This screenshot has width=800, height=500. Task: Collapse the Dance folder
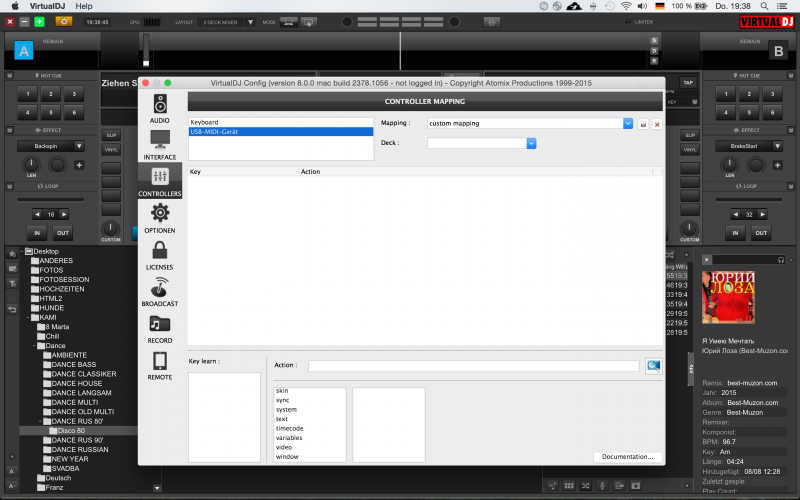point(35,345)
